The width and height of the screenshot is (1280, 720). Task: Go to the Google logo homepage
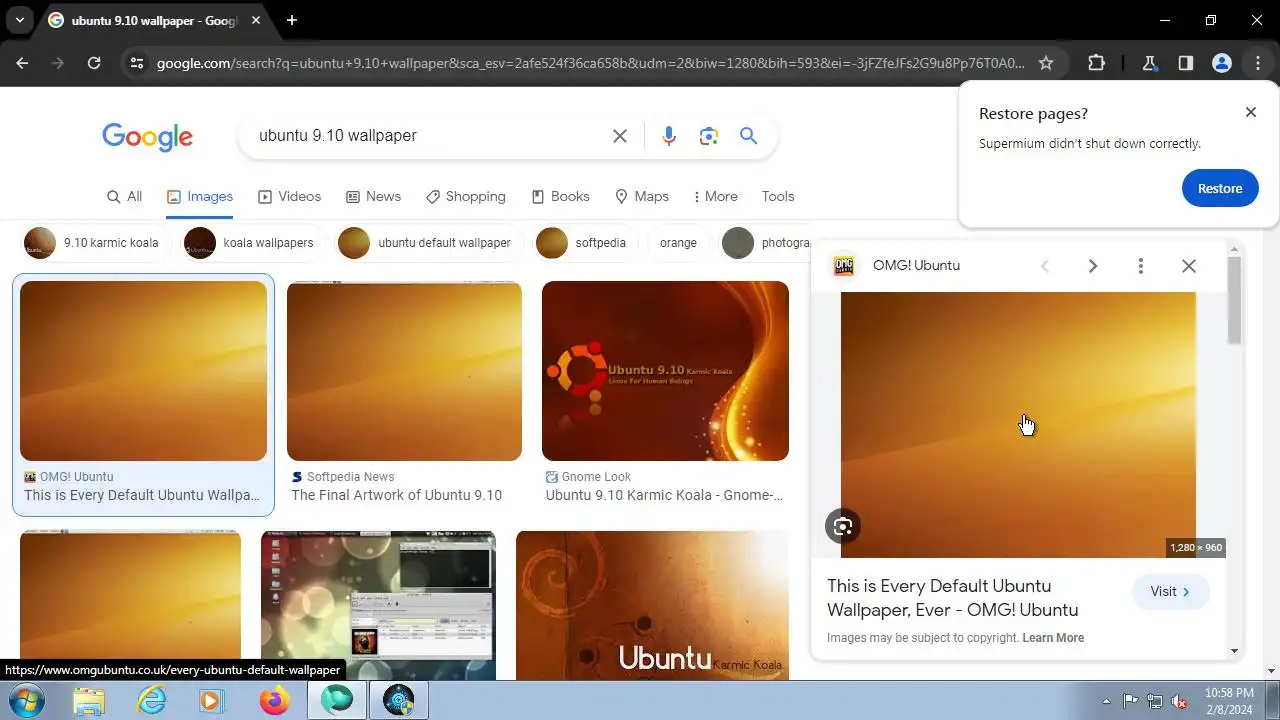[147, 137]
